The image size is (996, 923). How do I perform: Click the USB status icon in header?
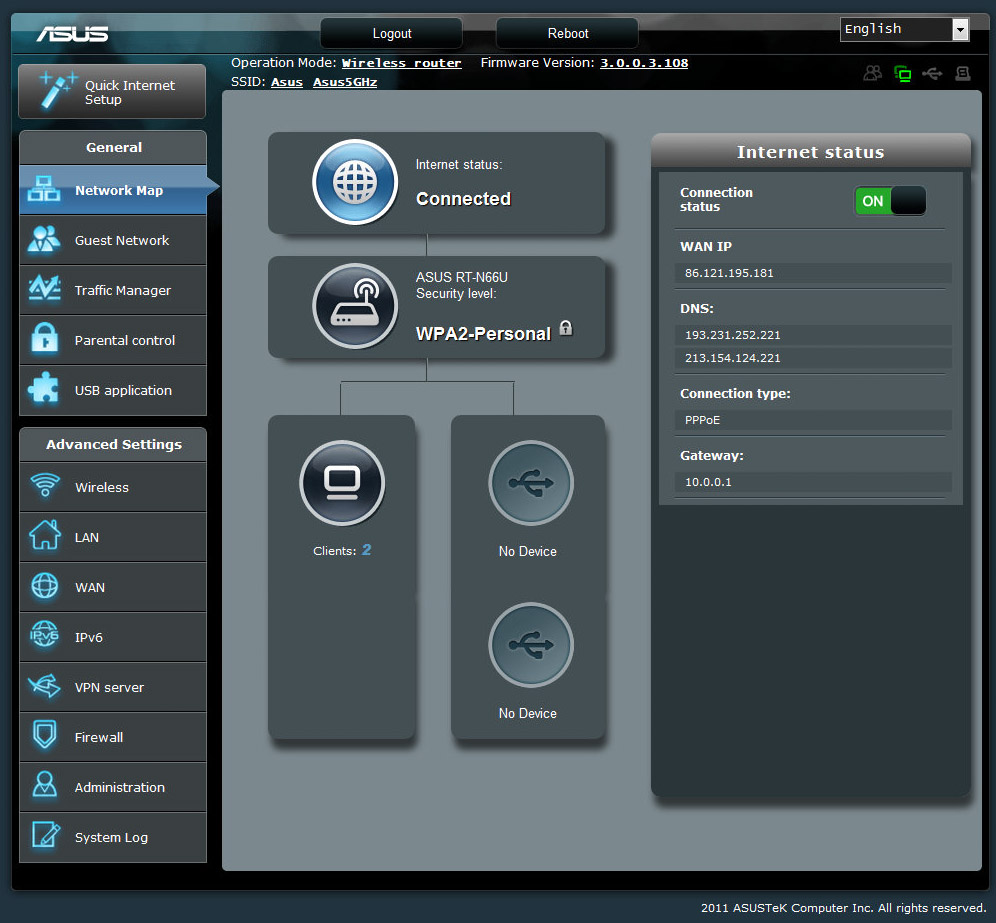932,74
